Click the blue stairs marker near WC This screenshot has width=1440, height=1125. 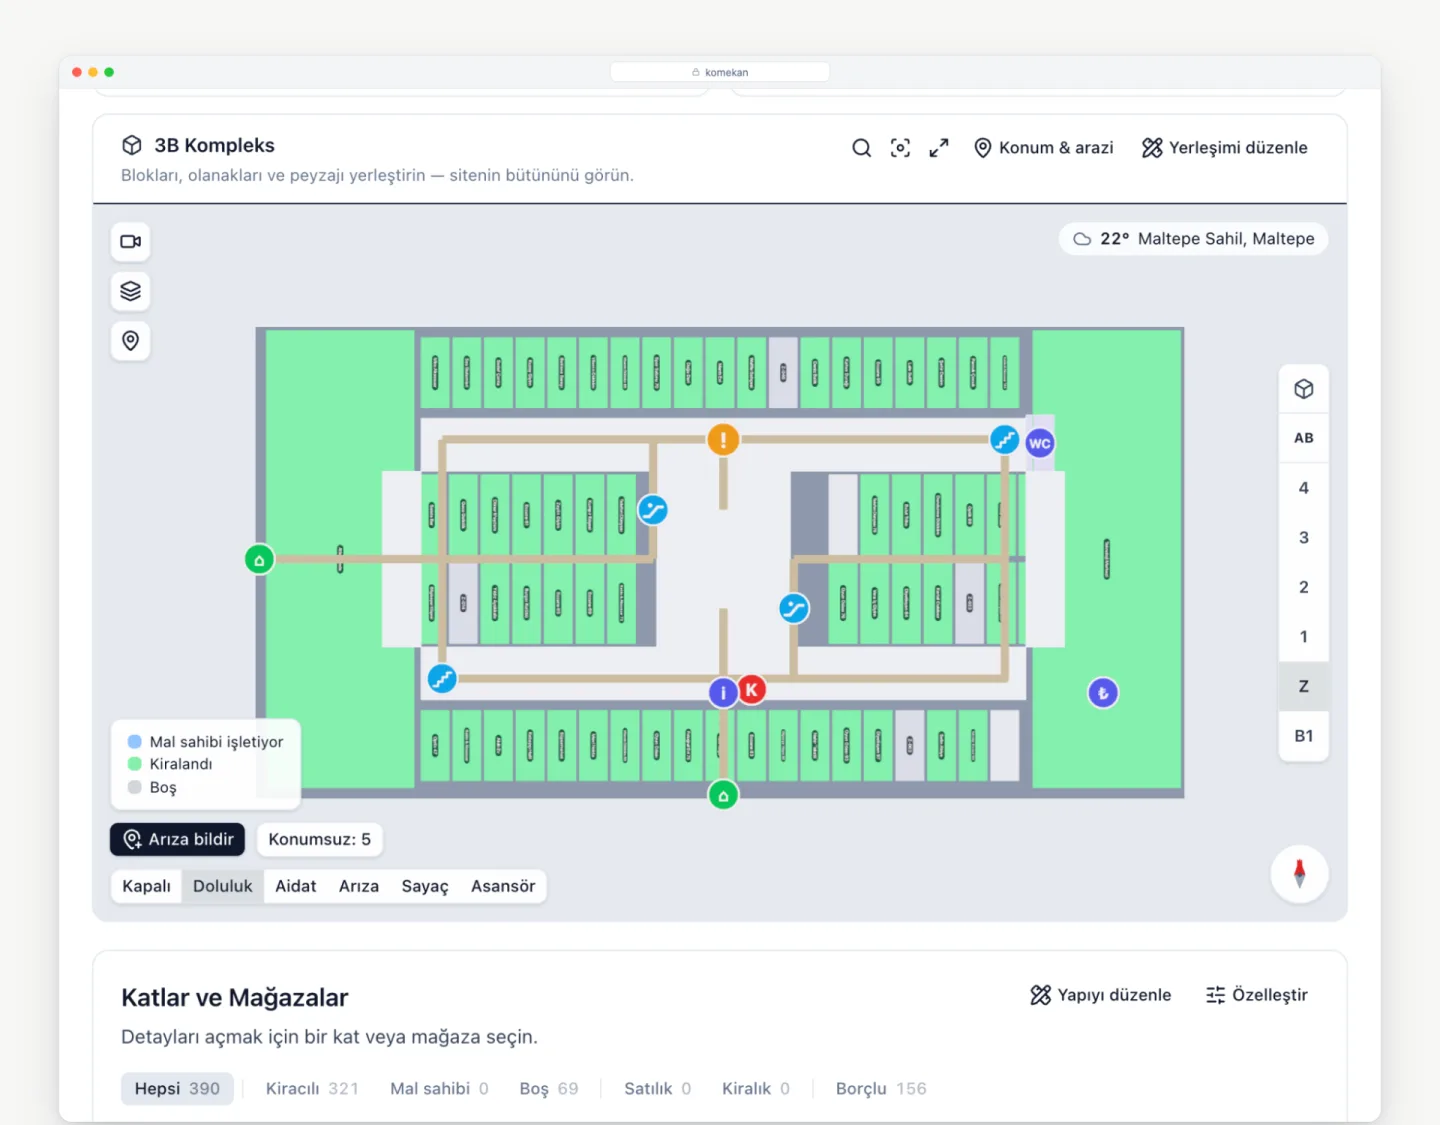click(x=1004, y=439)
